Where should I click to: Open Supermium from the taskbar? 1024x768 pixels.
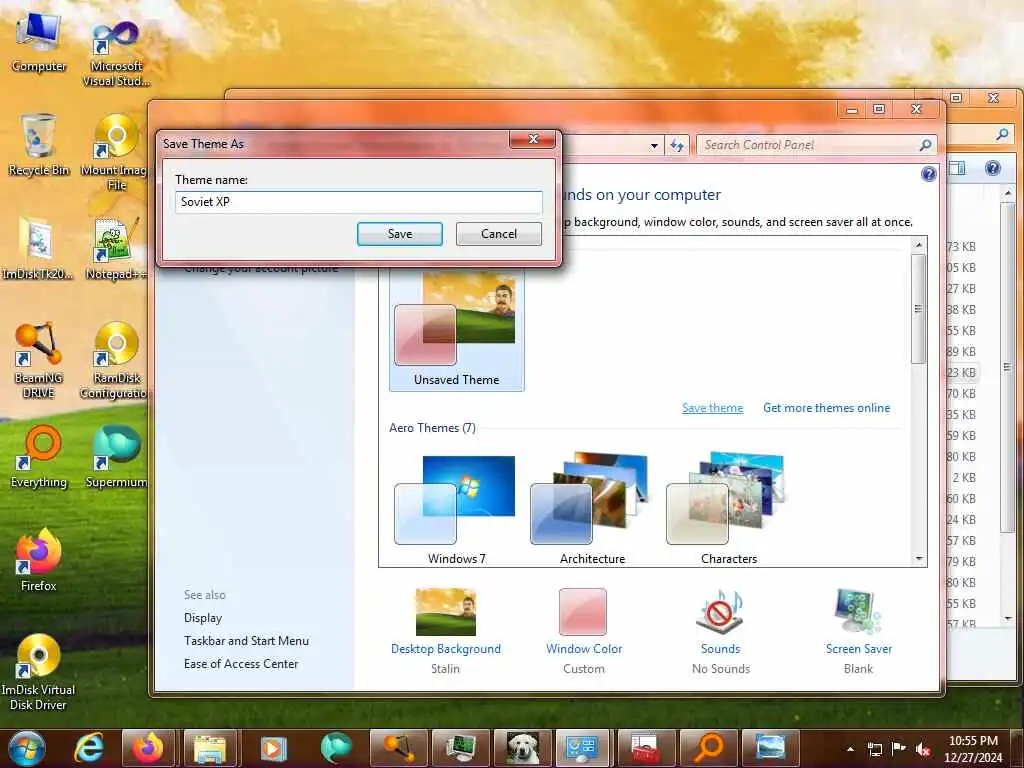pyautogui.click(x=336, y=748)
